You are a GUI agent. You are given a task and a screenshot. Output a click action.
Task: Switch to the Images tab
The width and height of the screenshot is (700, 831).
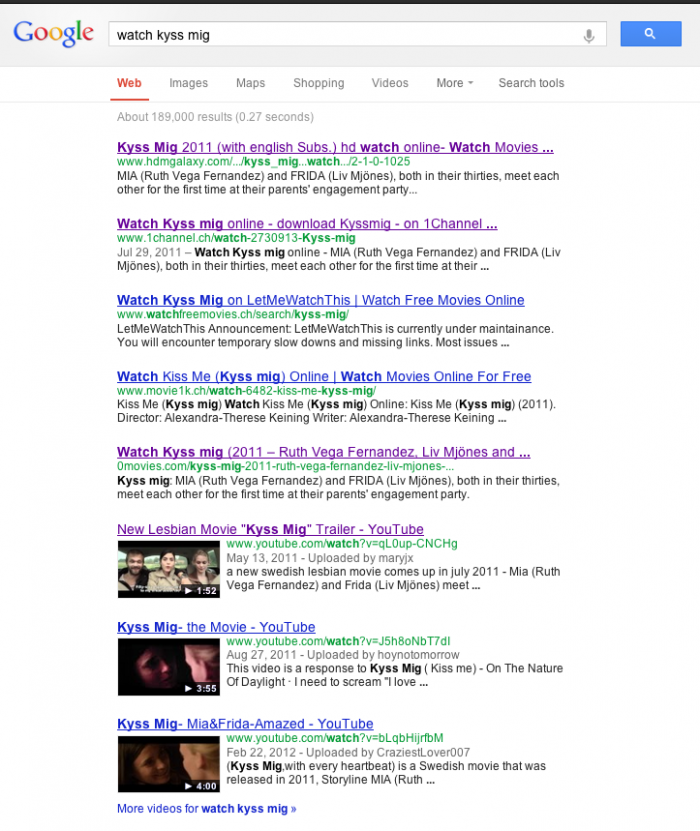pyautogui.click(x=189, y=83)
